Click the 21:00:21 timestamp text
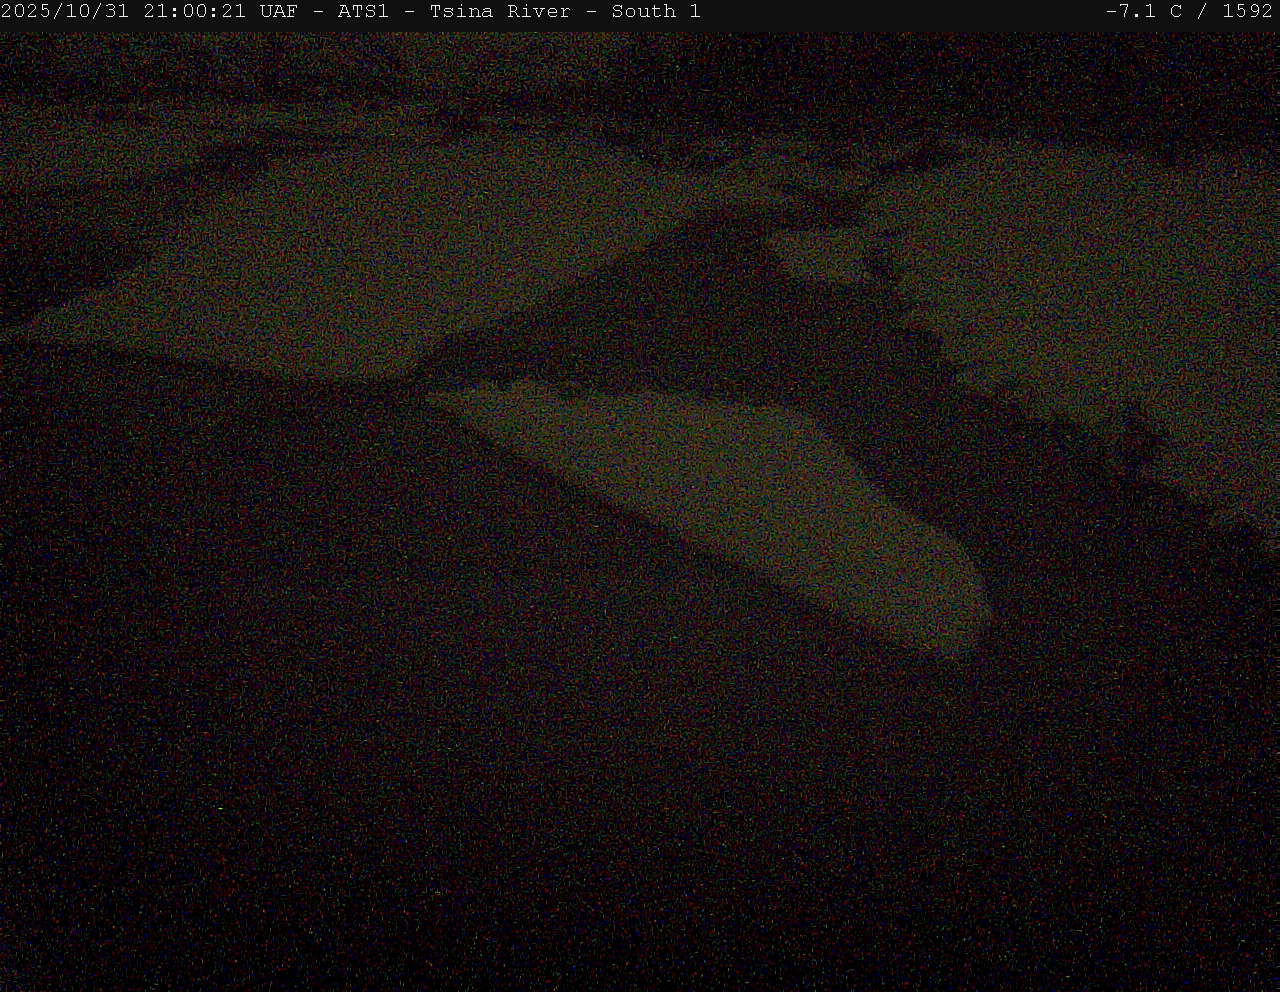The width and height of the screenshot is (1280, 992). pos(194,12)
